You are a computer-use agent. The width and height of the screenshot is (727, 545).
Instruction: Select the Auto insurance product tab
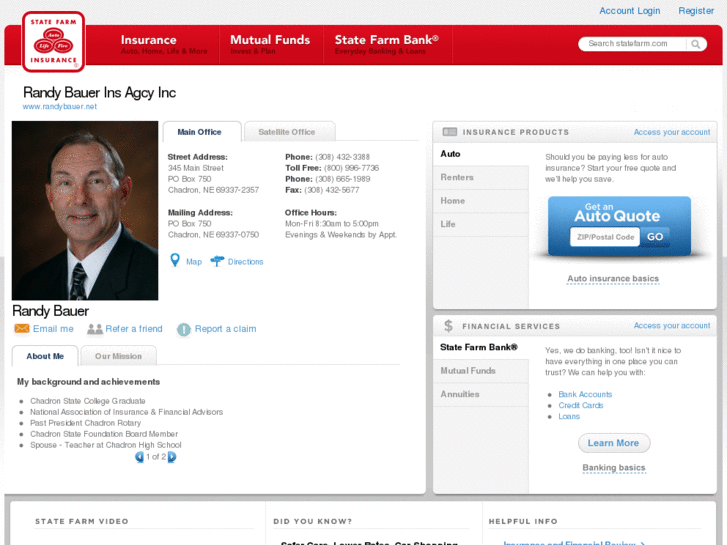tap(481, 154)
